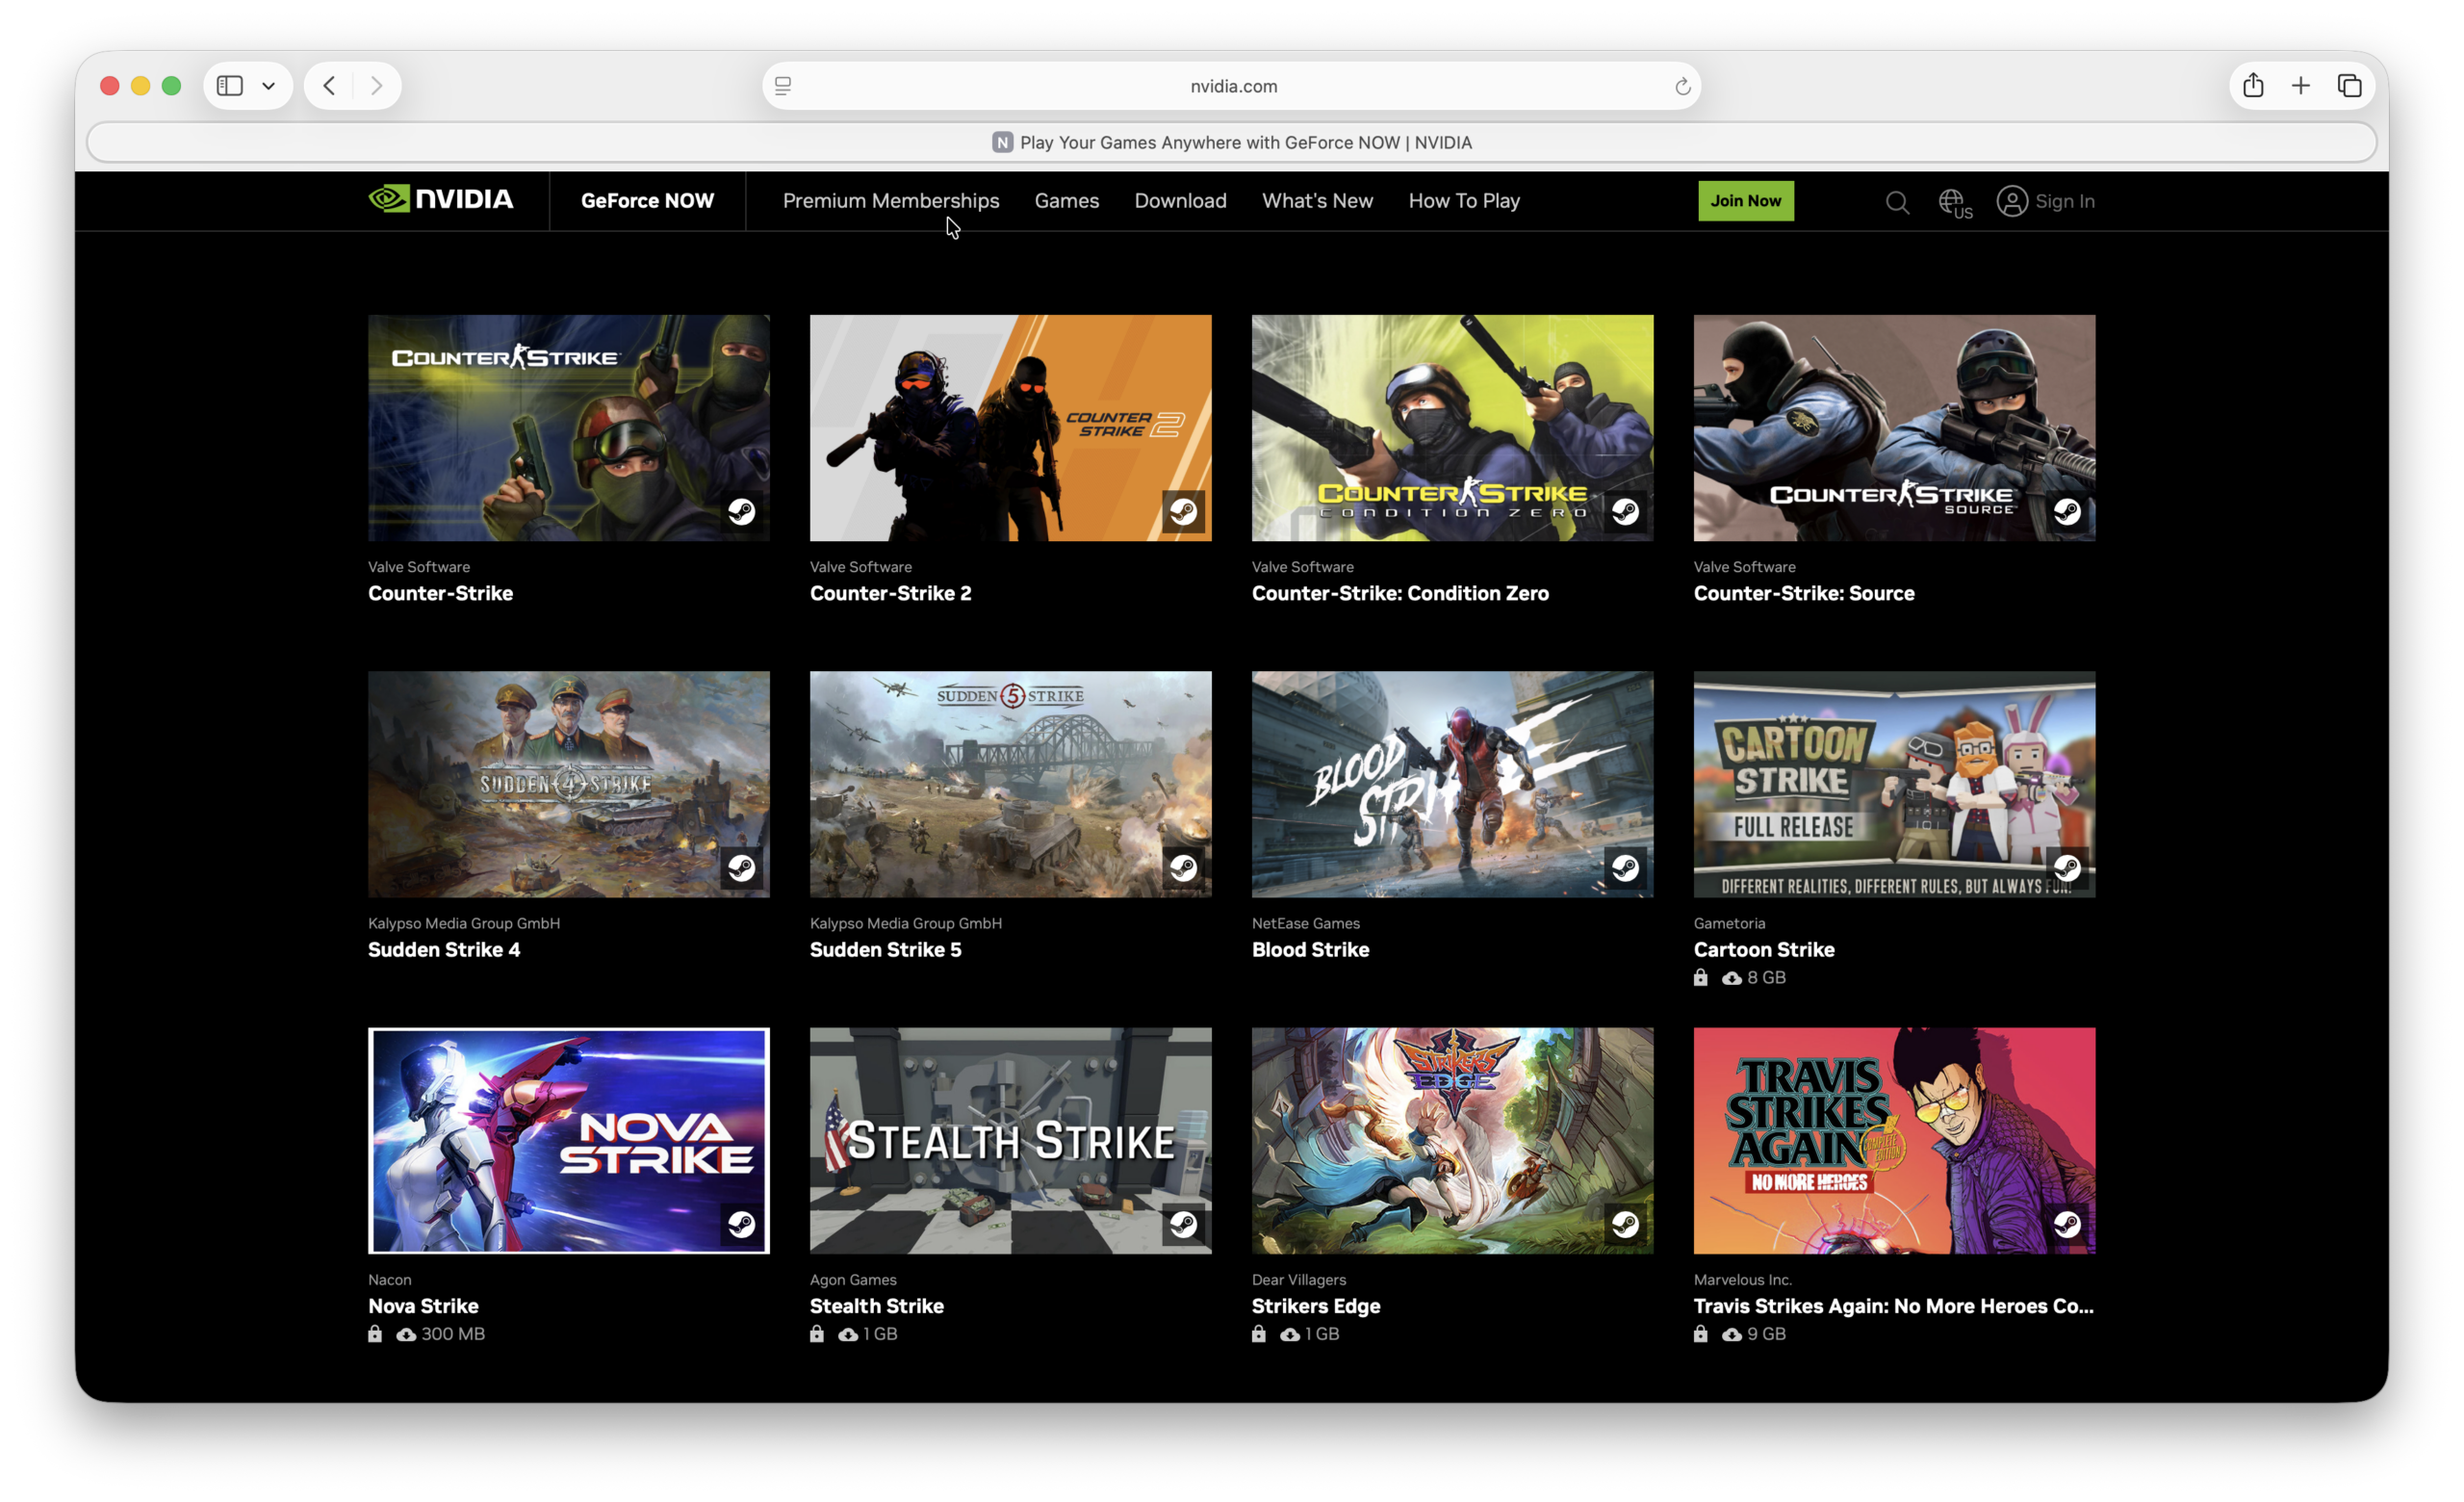
Task: Click cloud download icon under Strikers Edge
Action: [x=1290, y=1334]
